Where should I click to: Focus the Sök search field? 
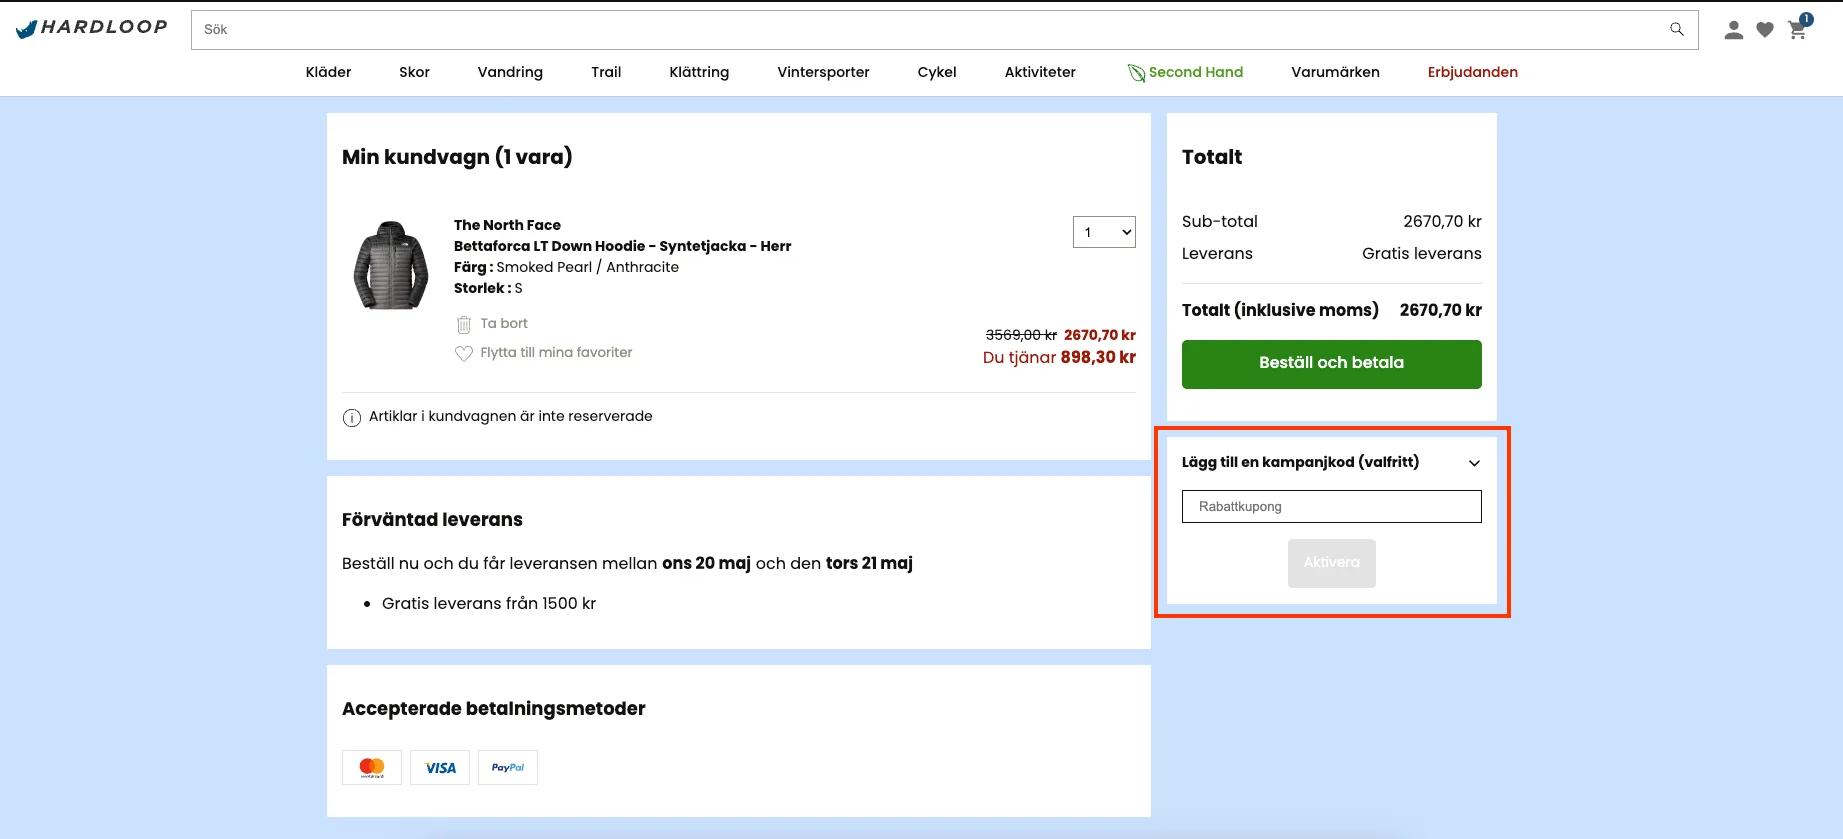point(944,30)
